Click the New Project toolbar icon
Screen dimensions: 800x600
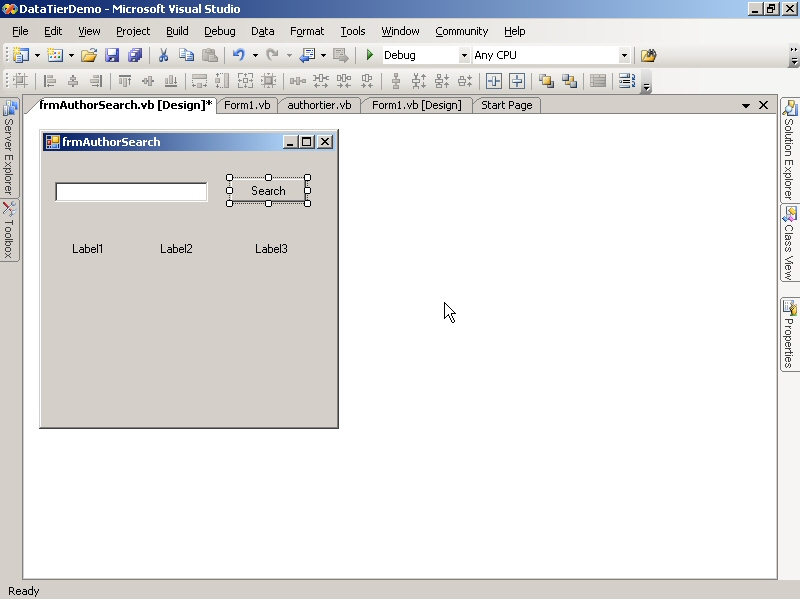(21, 55)
